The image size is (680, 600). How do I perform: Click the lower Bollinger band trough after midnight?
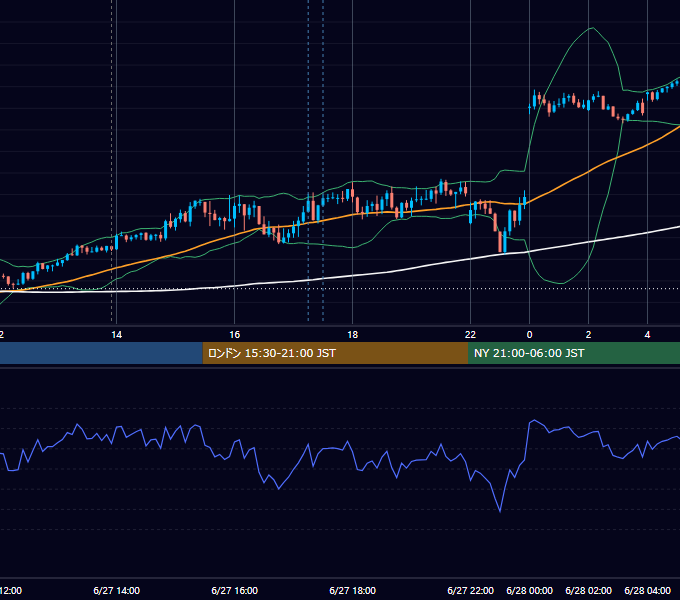(562, 283)
